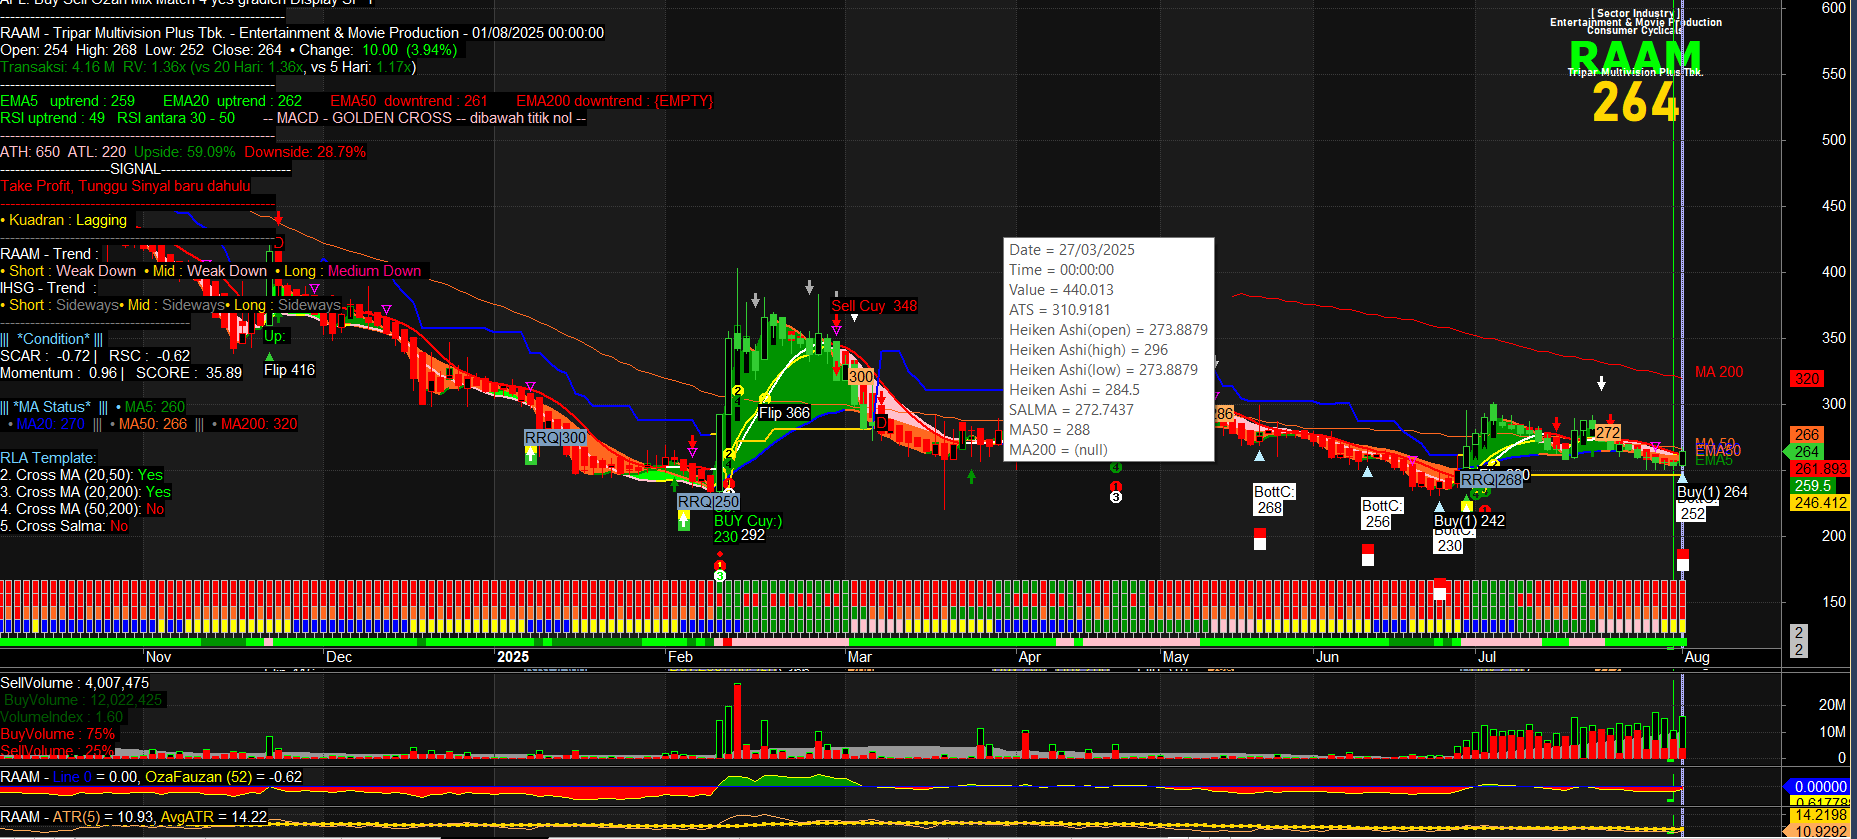Click the Take Profit, Tunggu Sinyal message

125,186
